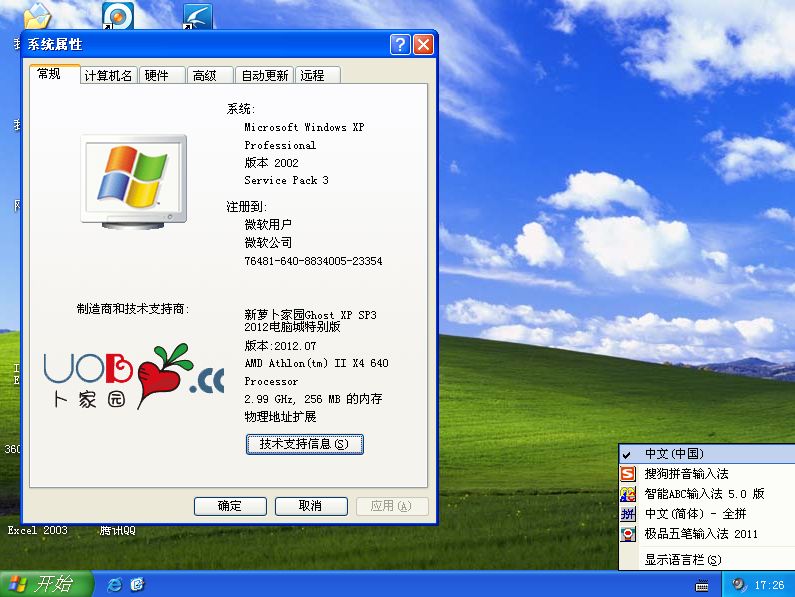Screen dimensions: 795x597
Task: Click the Service Pack 3 text
Action: [286, 180]
